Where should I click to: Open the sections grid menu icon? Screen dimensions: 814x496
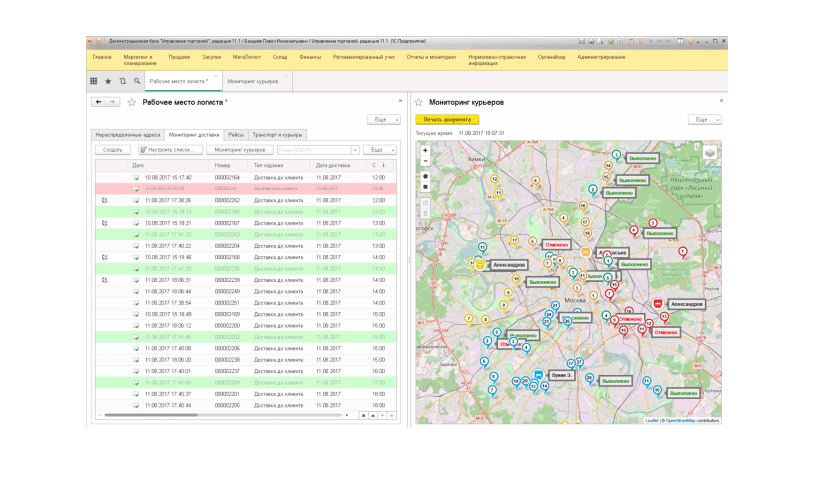[x=93, y=81]
